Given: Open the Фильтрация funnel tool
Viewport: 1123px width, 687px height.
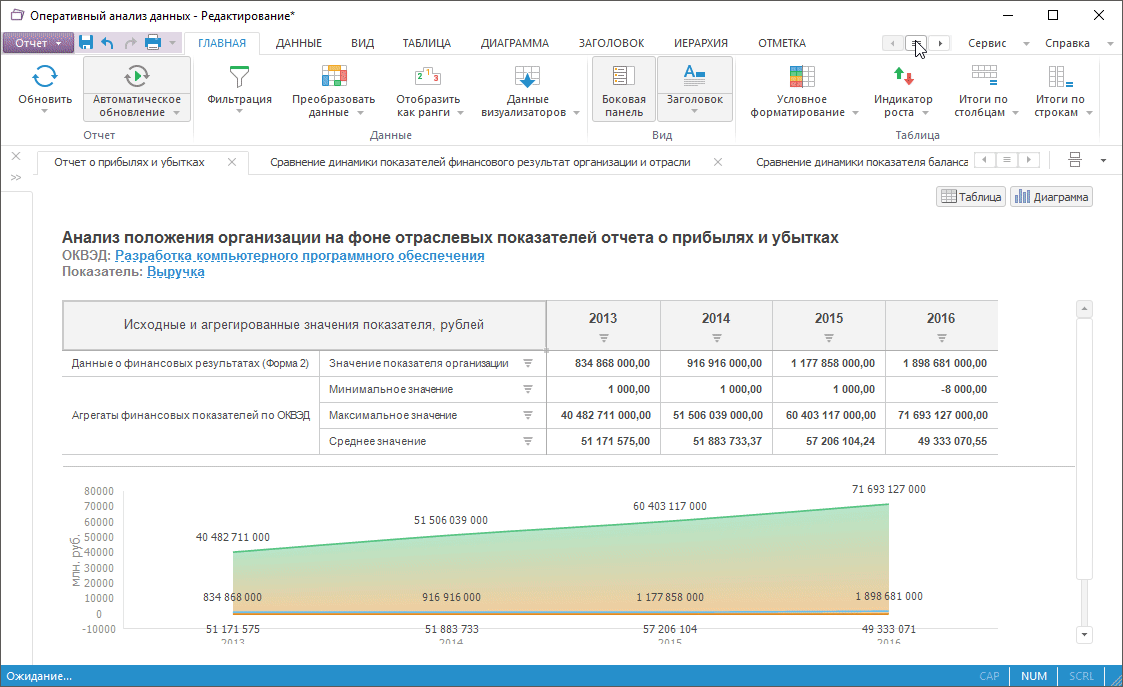Looking at the screenshot, I should (239, 77).
